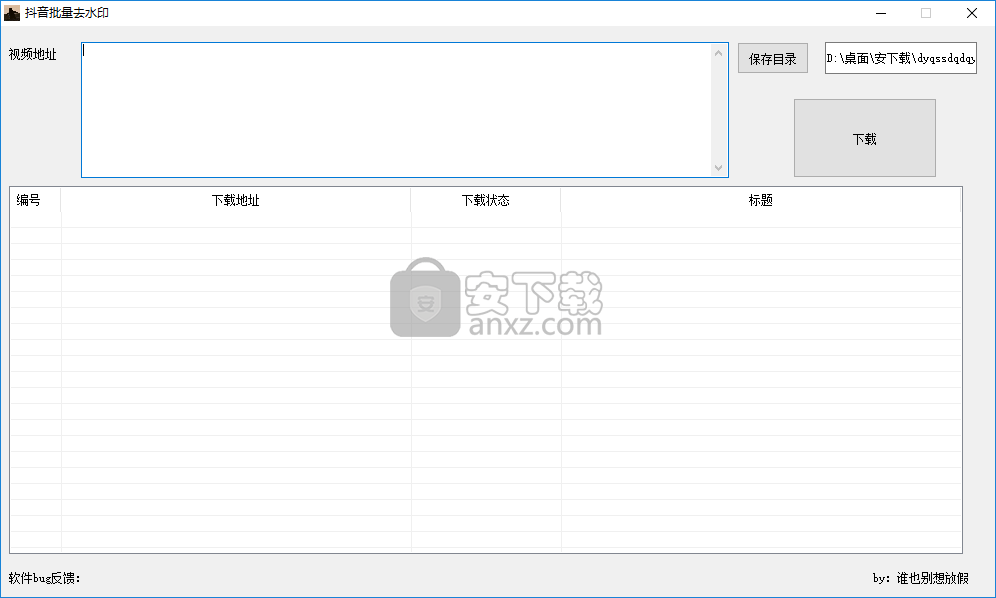Click the 抖音批量去水印 window title text
This screenshot has height=598, width=996.
[x=67, y=13]
